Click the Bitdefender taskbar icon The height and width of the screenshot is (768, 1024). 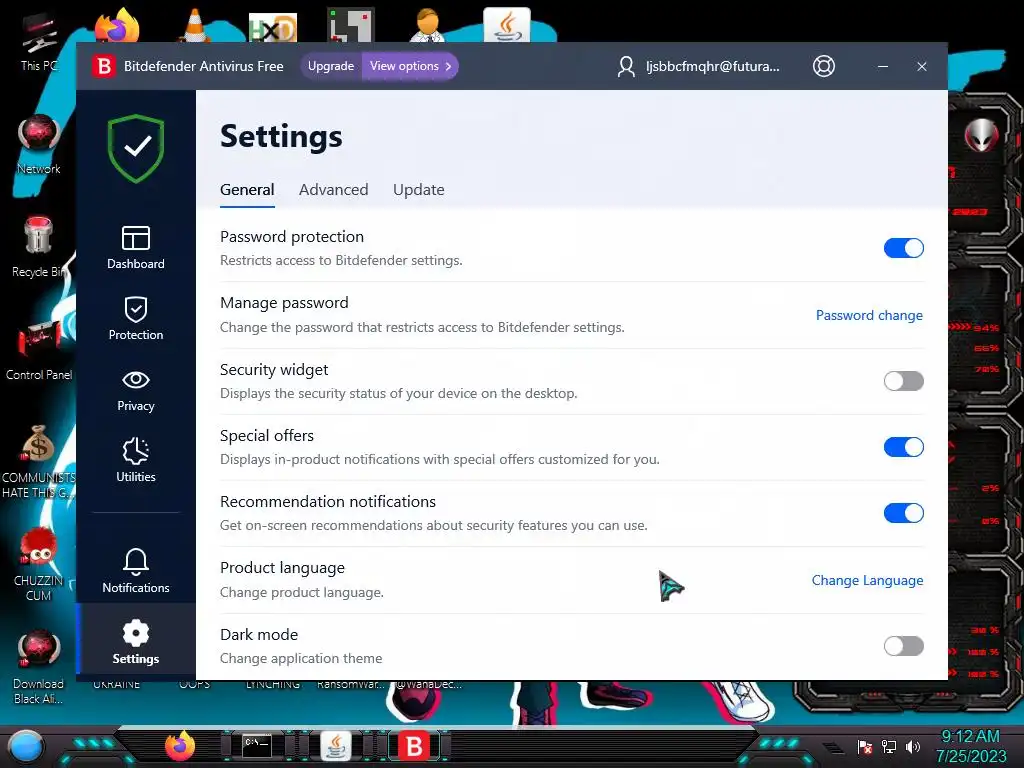(x=414, y=746)
